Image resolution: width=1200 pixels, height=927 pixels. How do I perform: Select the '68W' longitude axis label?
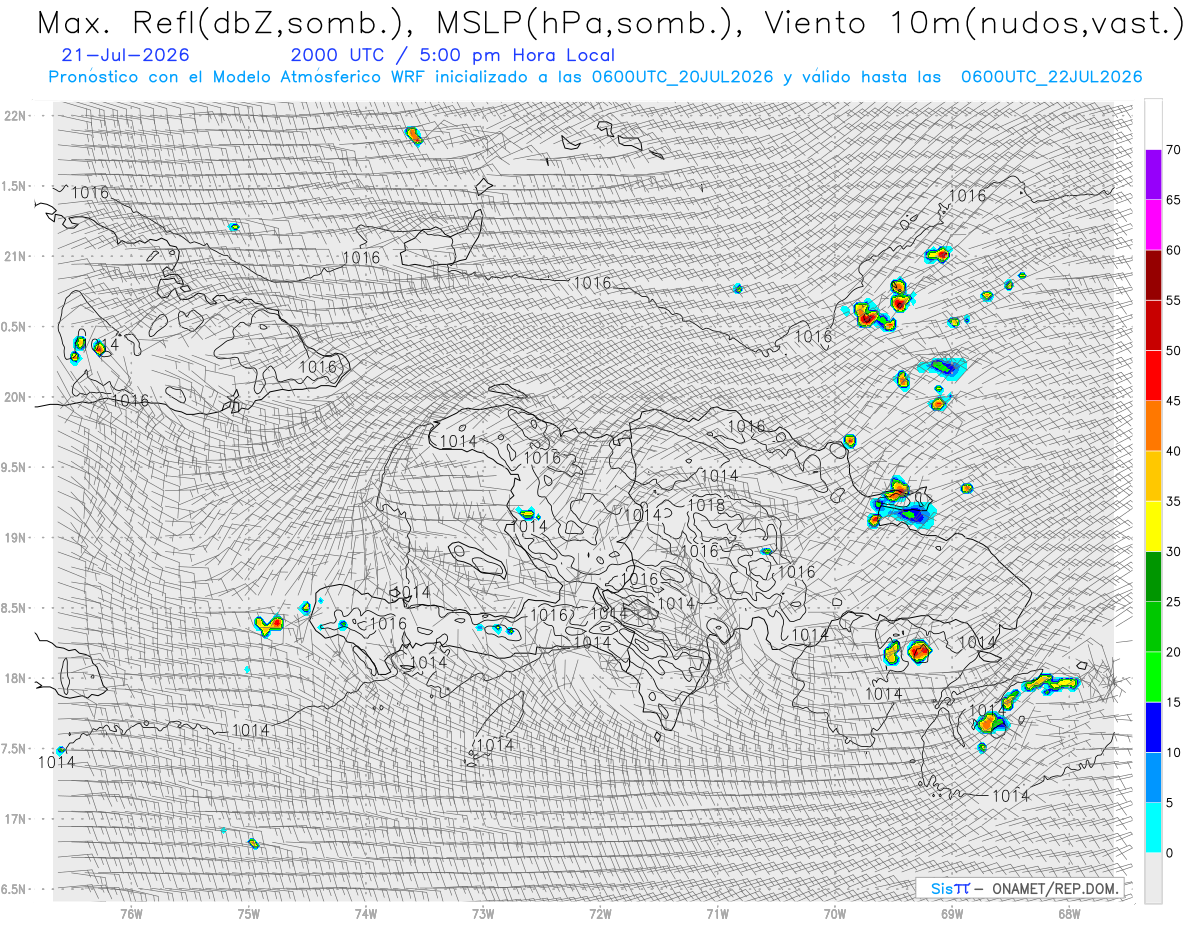click(x=1069, y=913)
